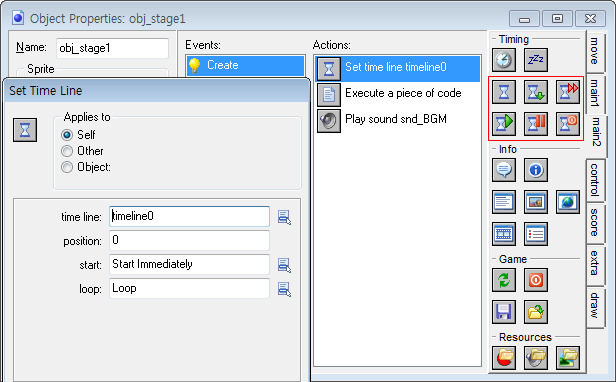The image size is (616, 382).
Task: Switch to the score actions tab
Action: [594, 222]
